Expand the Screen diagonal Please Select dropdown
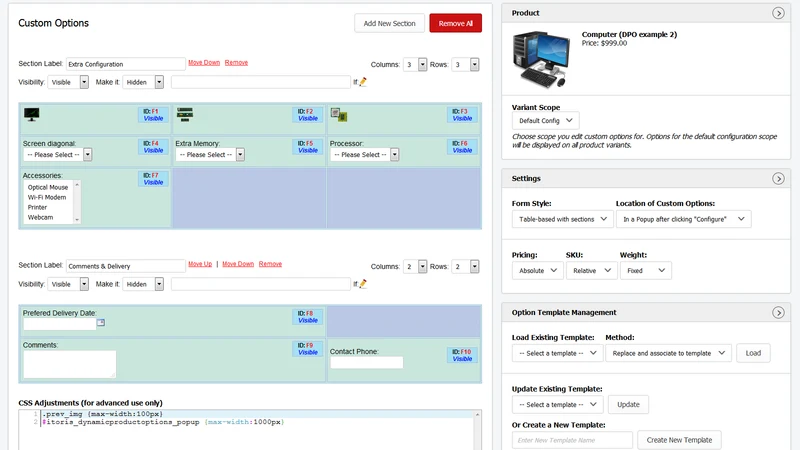 point(58,155)
